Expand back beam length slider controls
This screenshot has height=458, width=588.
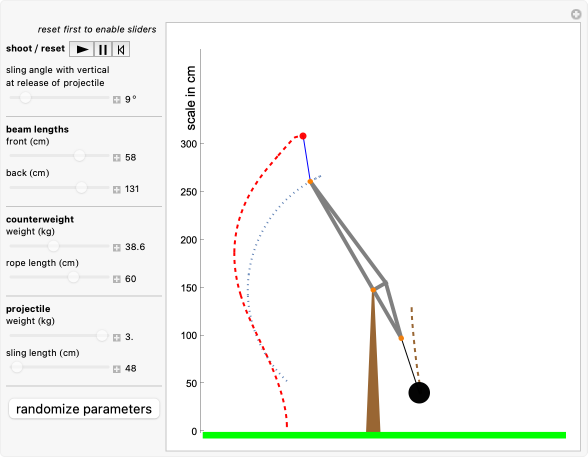click(117, 189)
